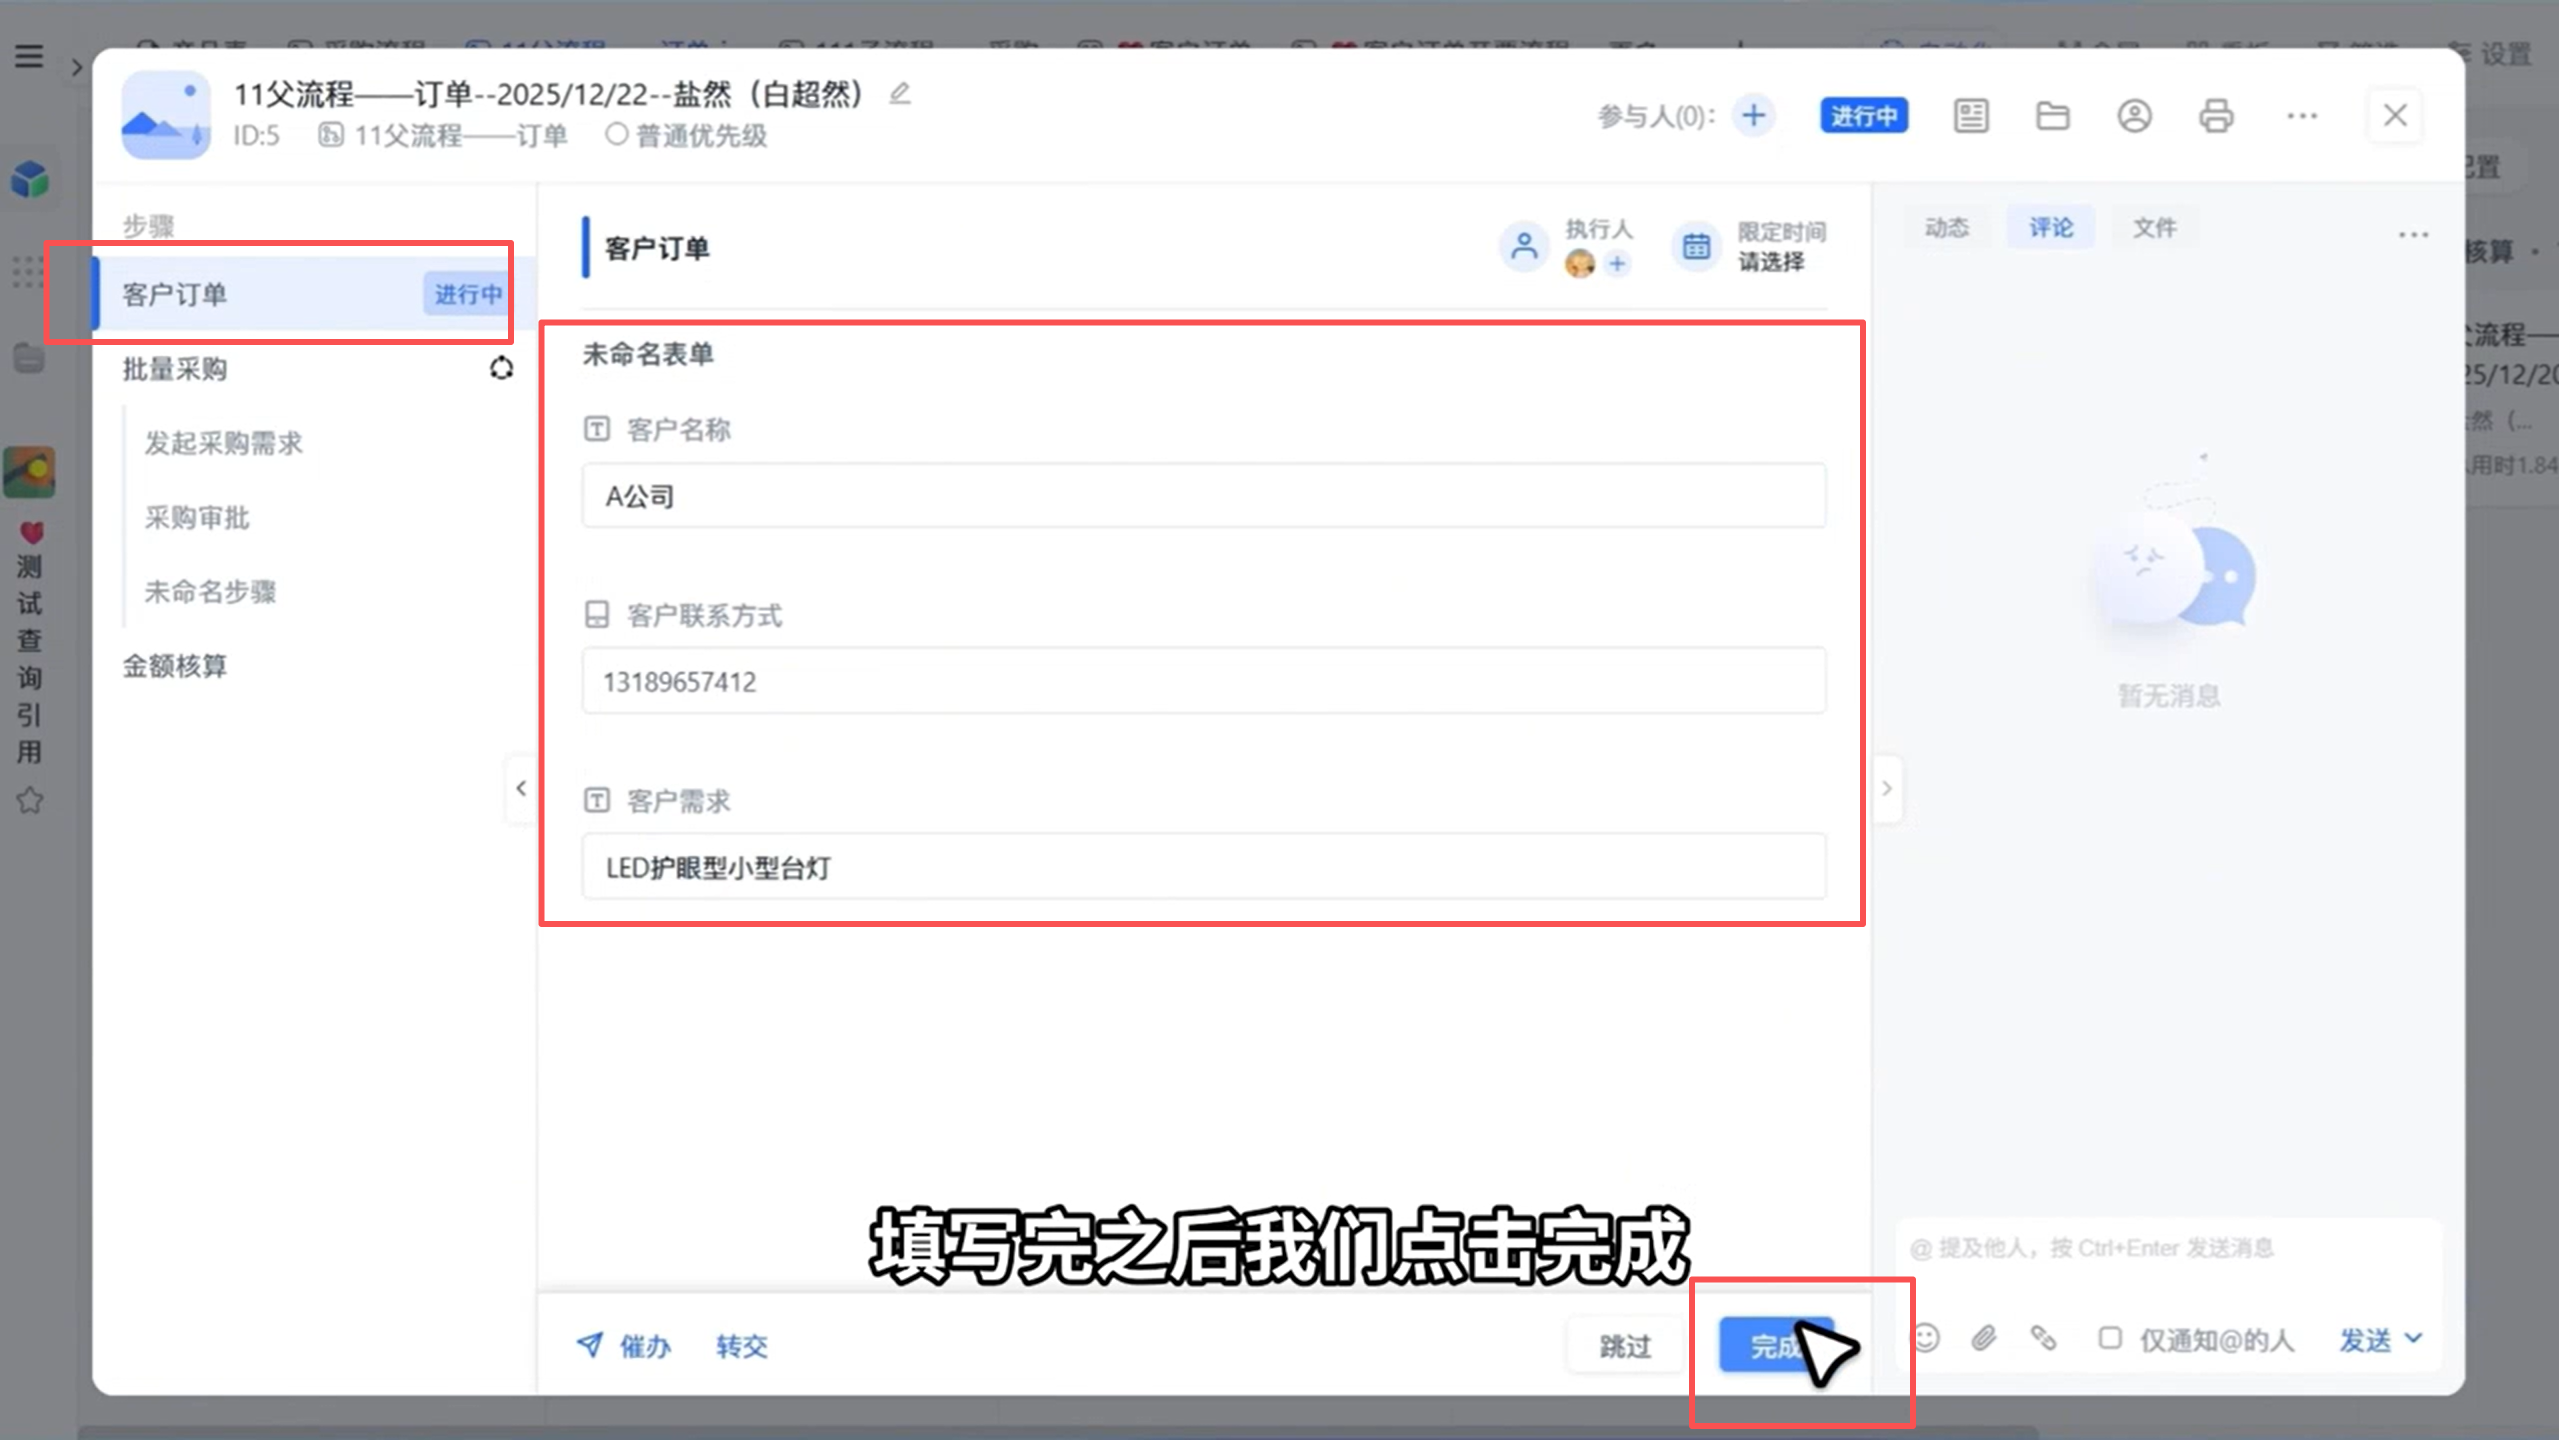
Task: Click the 客户名称 input field
Action: coord(1204,496)
